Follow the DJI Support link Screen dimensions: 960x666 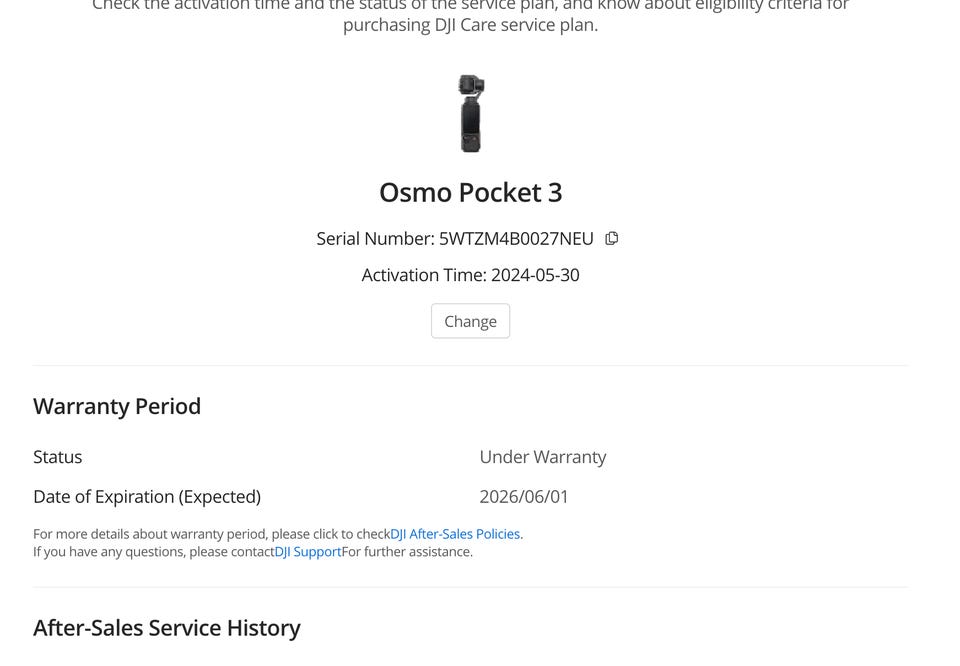(308, 551)
